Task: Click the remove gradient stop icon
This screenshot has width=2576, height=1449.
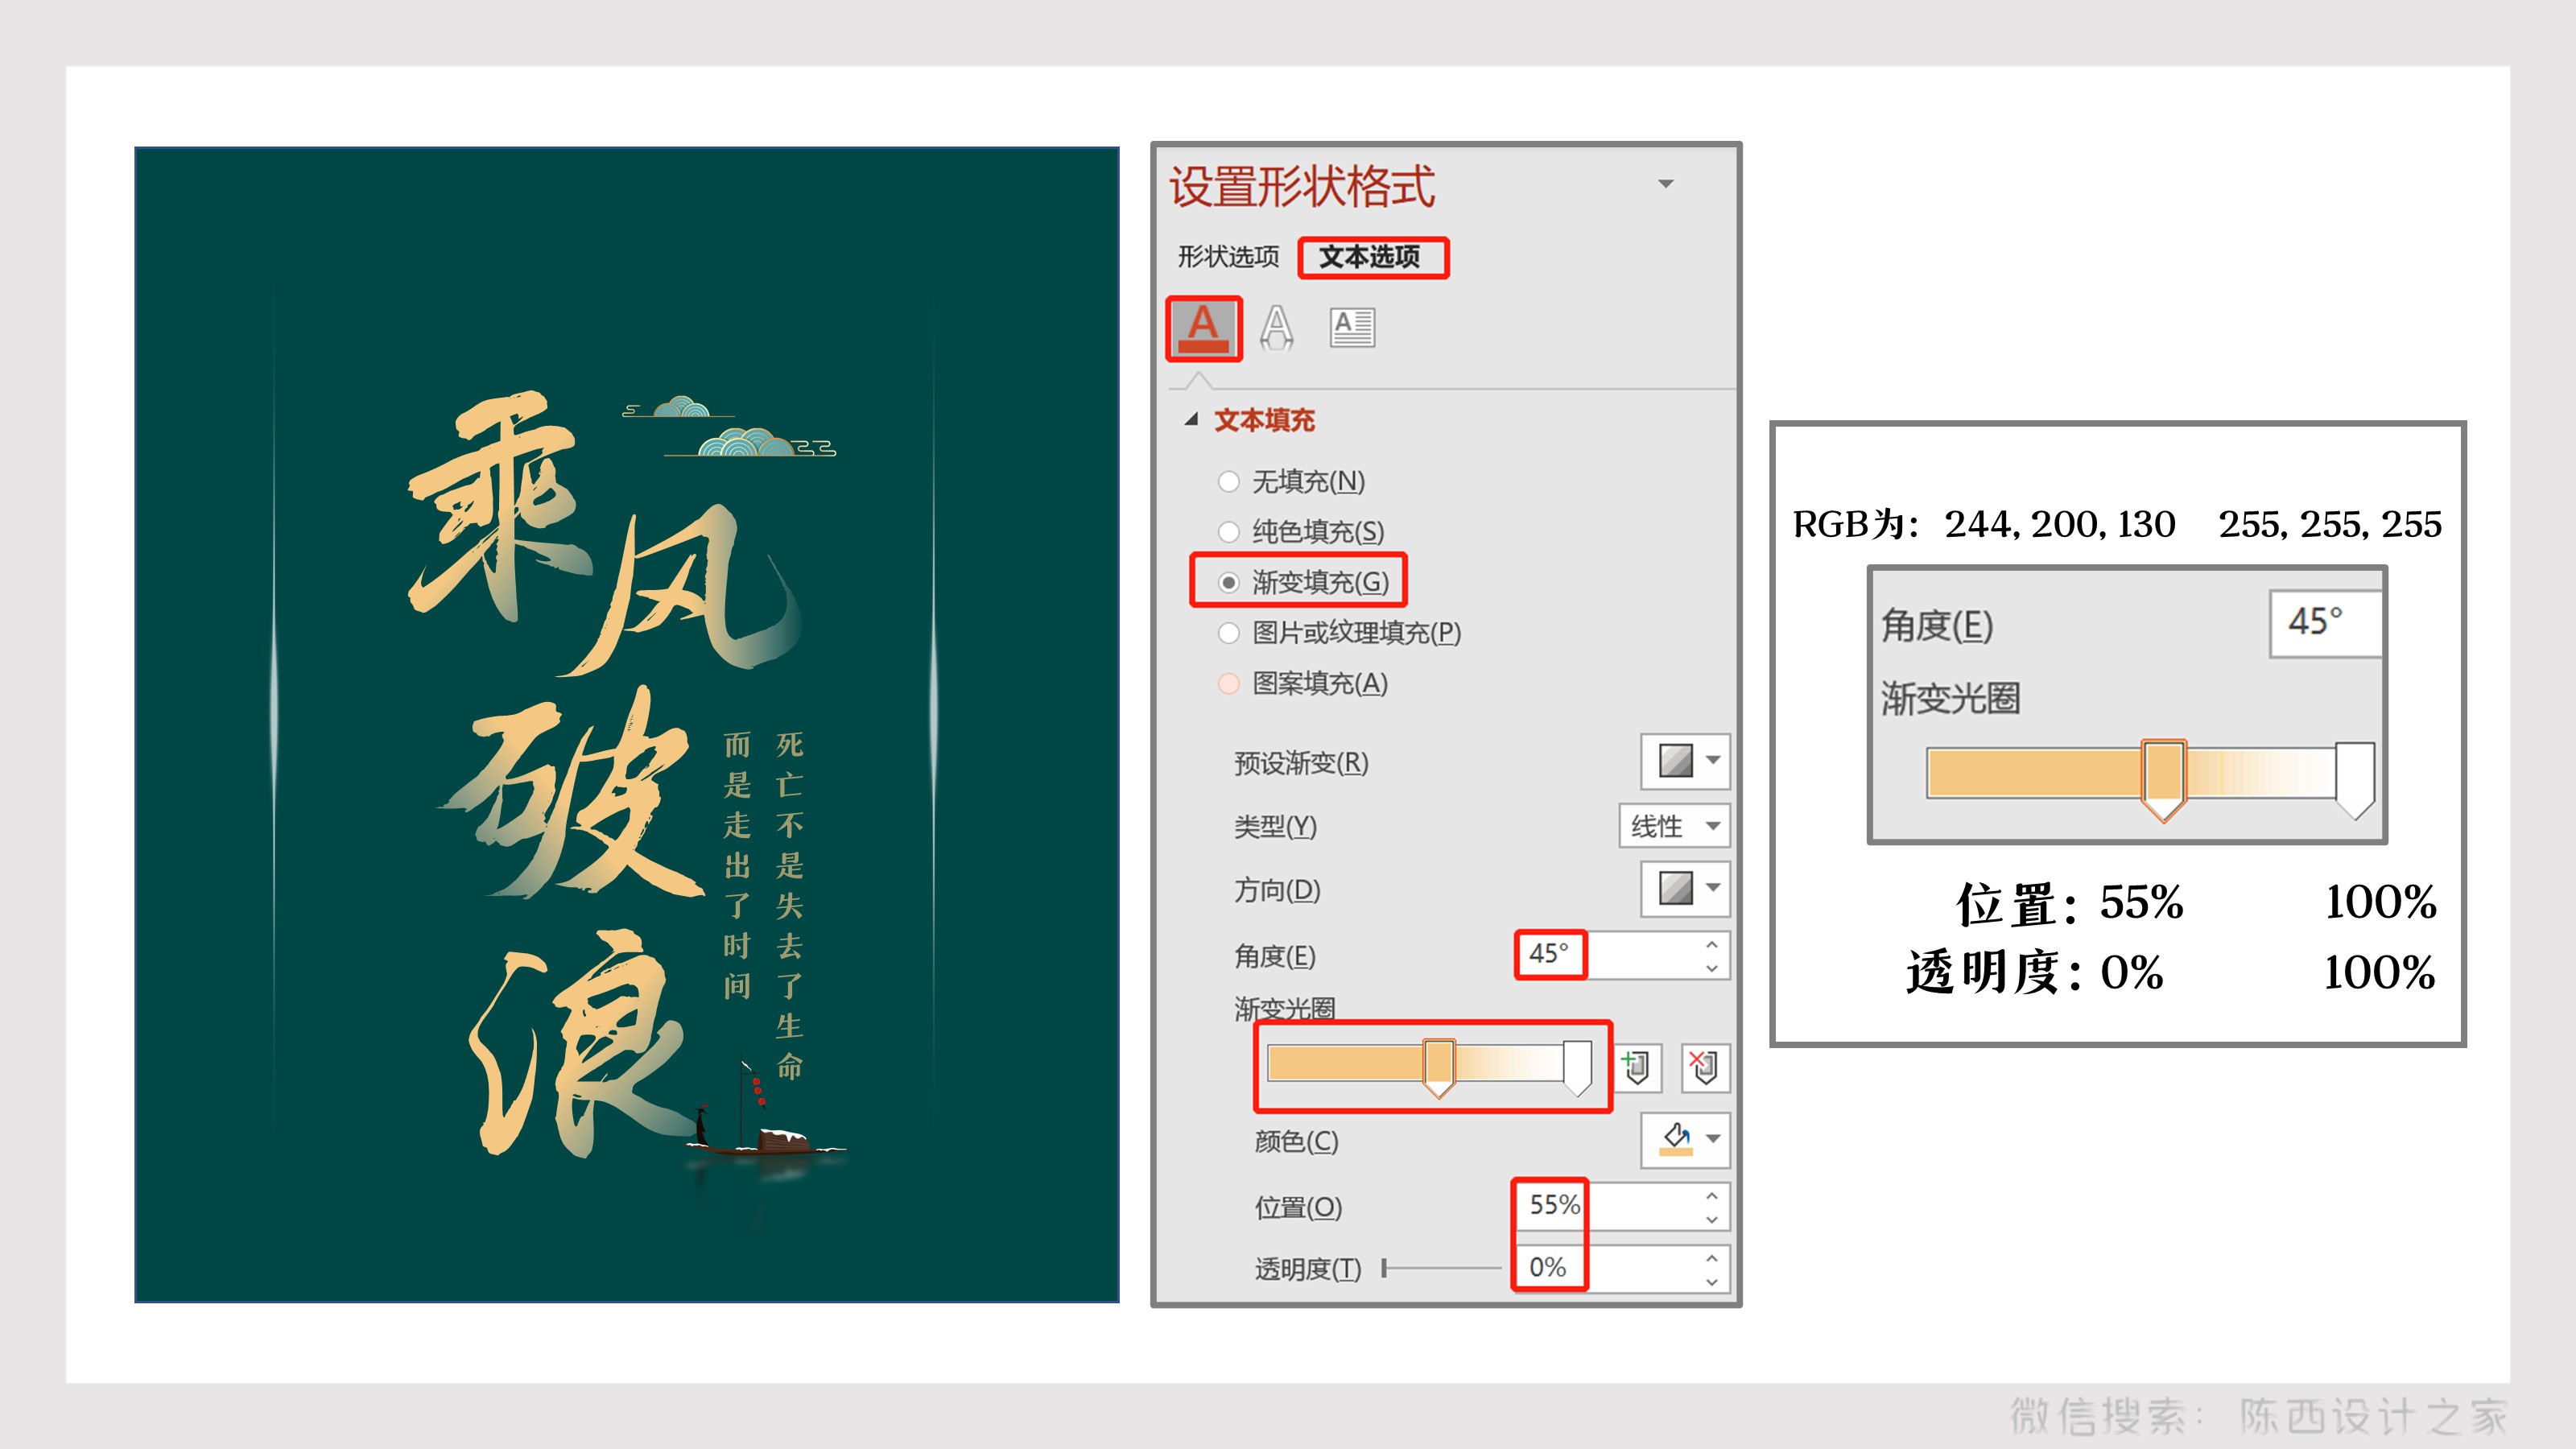Action: [x=1704, y=1067]
